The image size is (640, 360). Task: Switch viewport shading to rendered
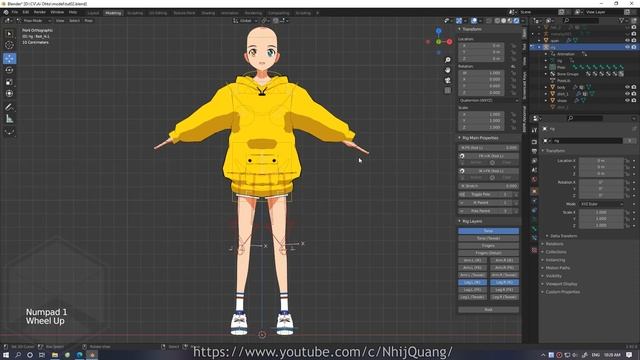516,20
